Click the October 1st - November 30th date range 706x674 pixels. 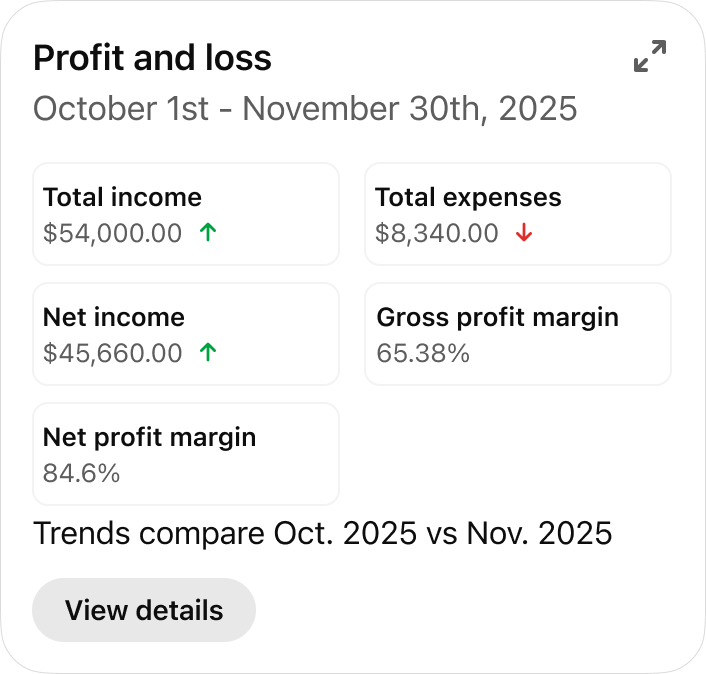click(x=305, y=108)
